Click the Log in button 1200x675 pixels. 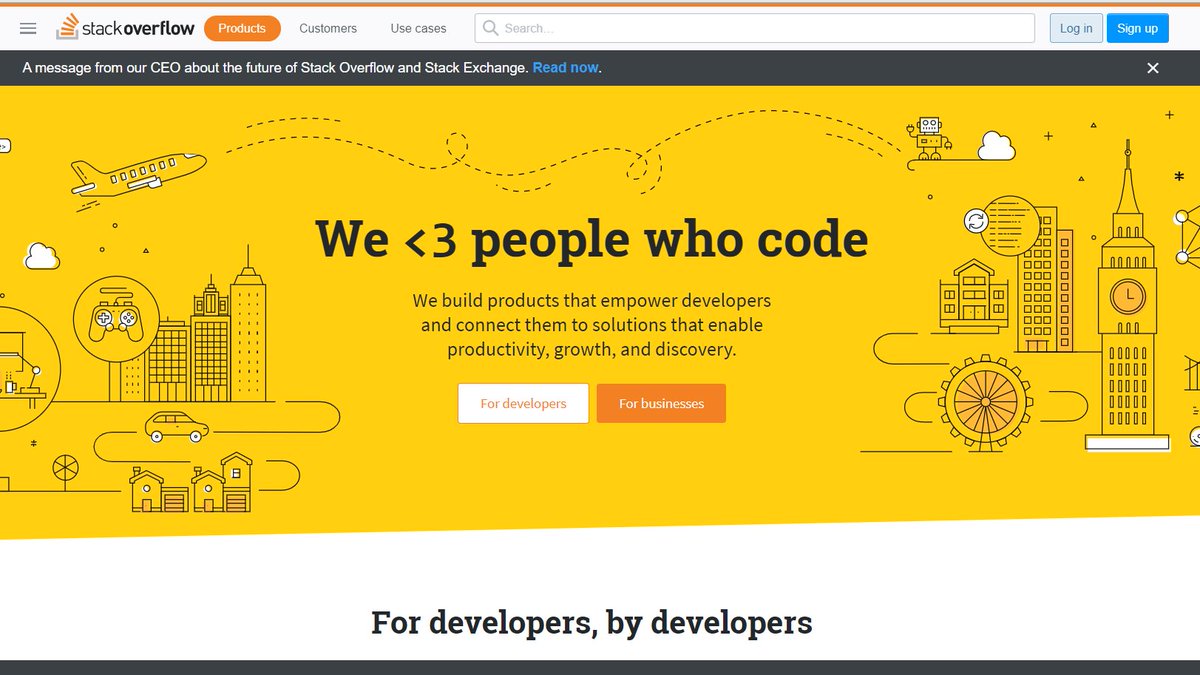point(1076,28)
